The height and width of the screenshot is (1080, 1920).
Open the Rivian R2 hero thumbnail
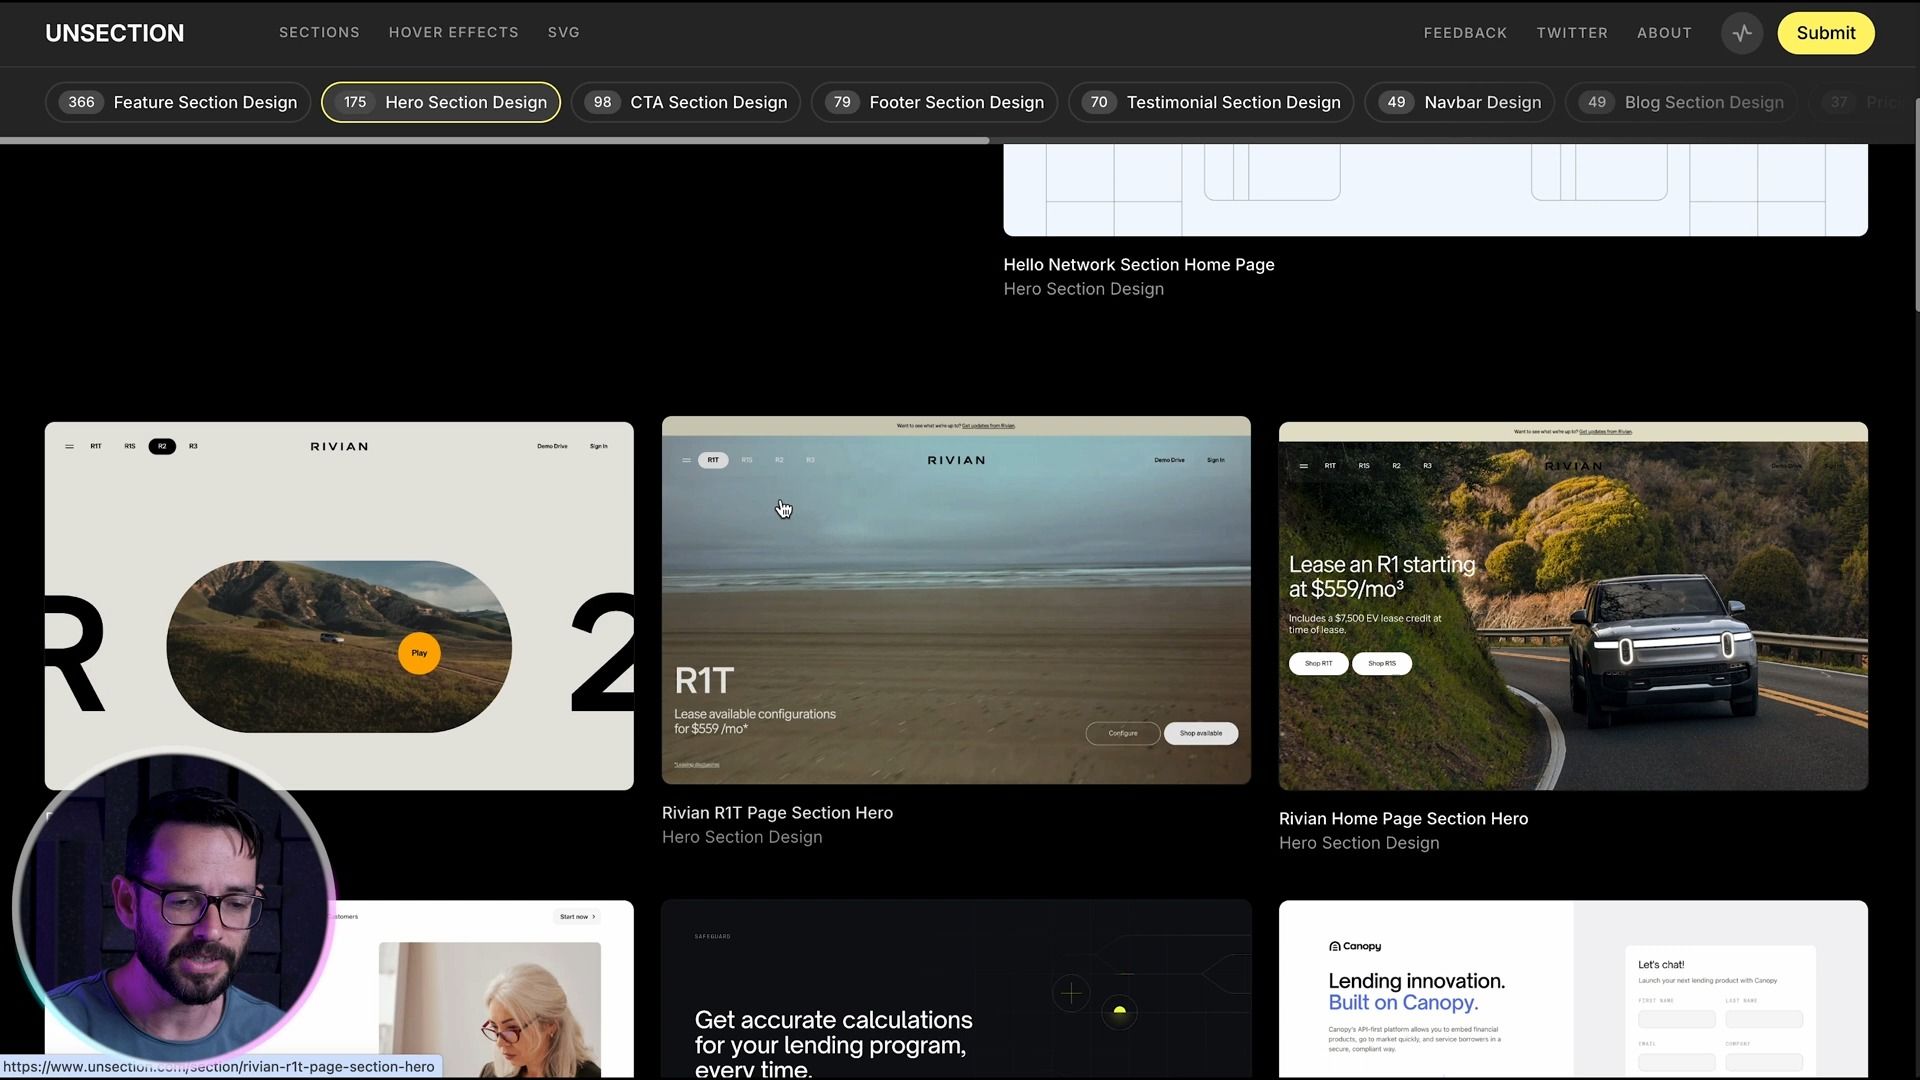[x=339, y=606]
